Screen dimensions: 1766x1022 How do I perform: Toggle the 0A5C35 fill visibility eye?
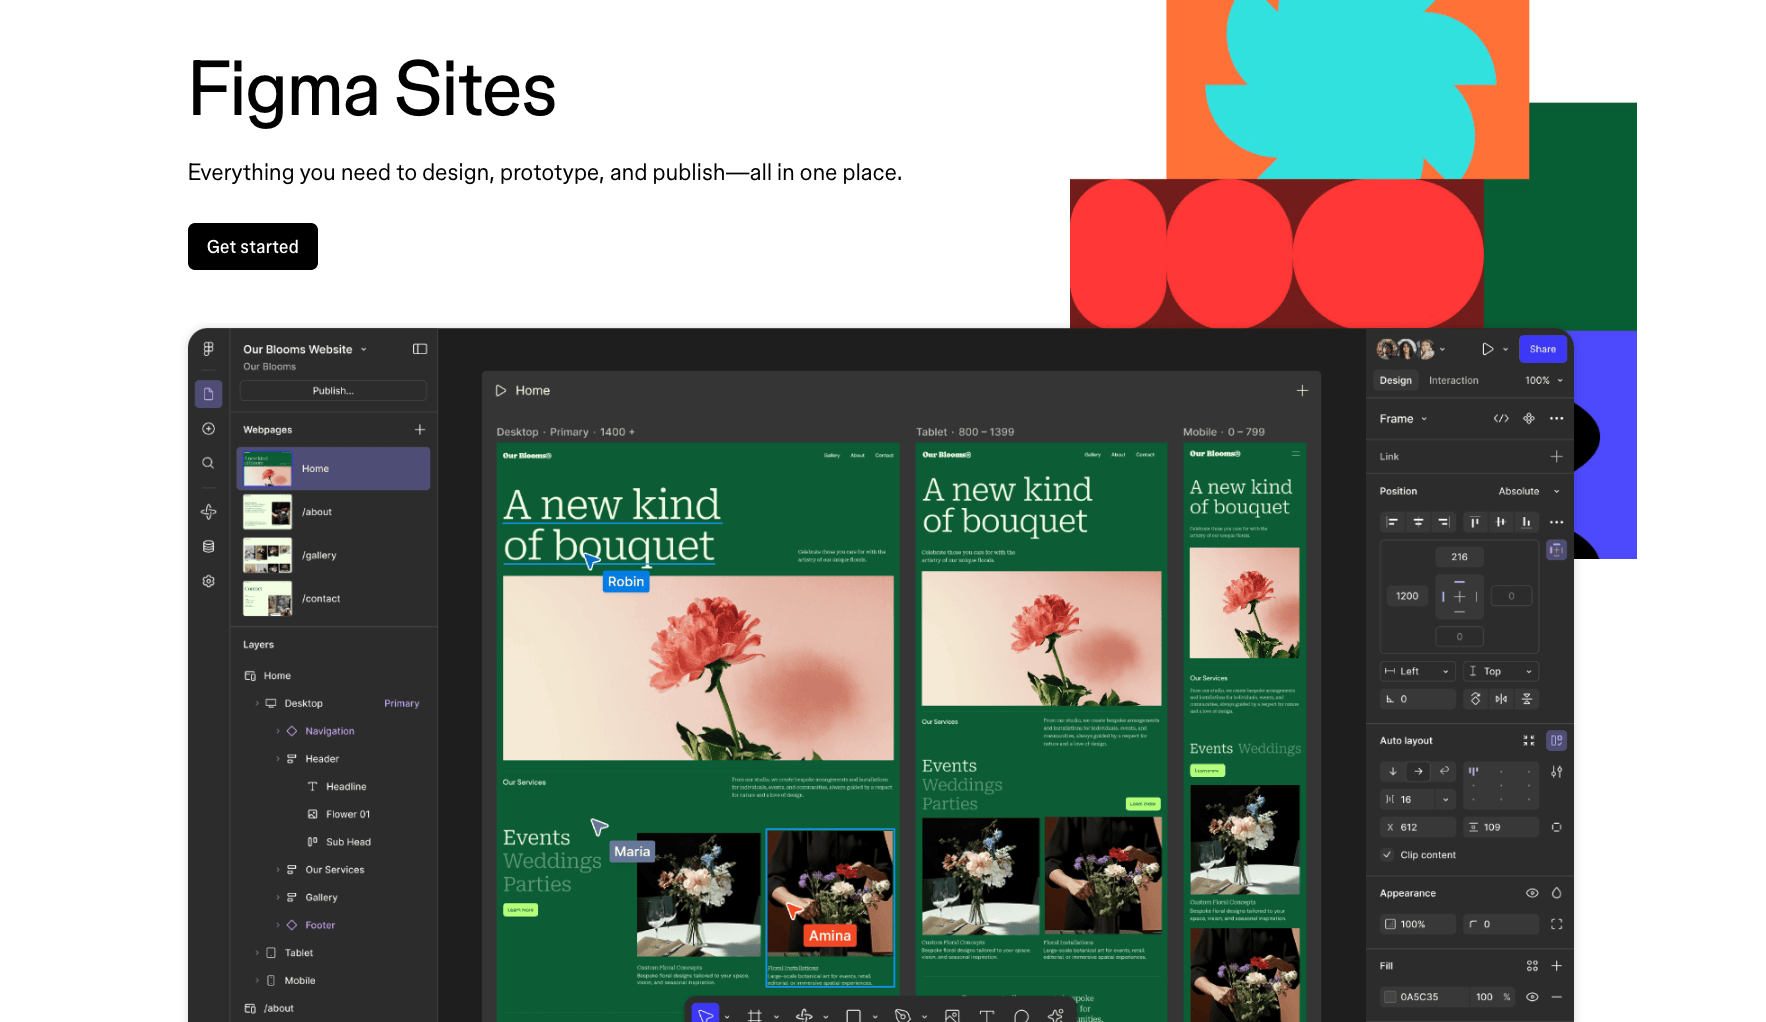tap(1532, 997)
